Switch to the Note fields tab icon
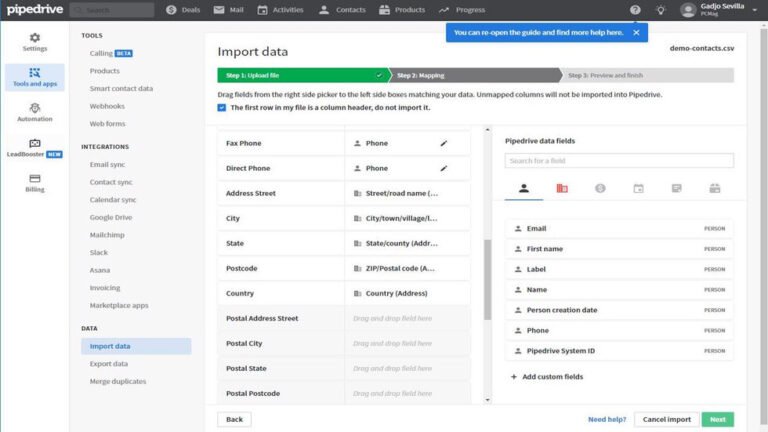Image resolution: width=768 pixels, height=432 pixels. 676,188
